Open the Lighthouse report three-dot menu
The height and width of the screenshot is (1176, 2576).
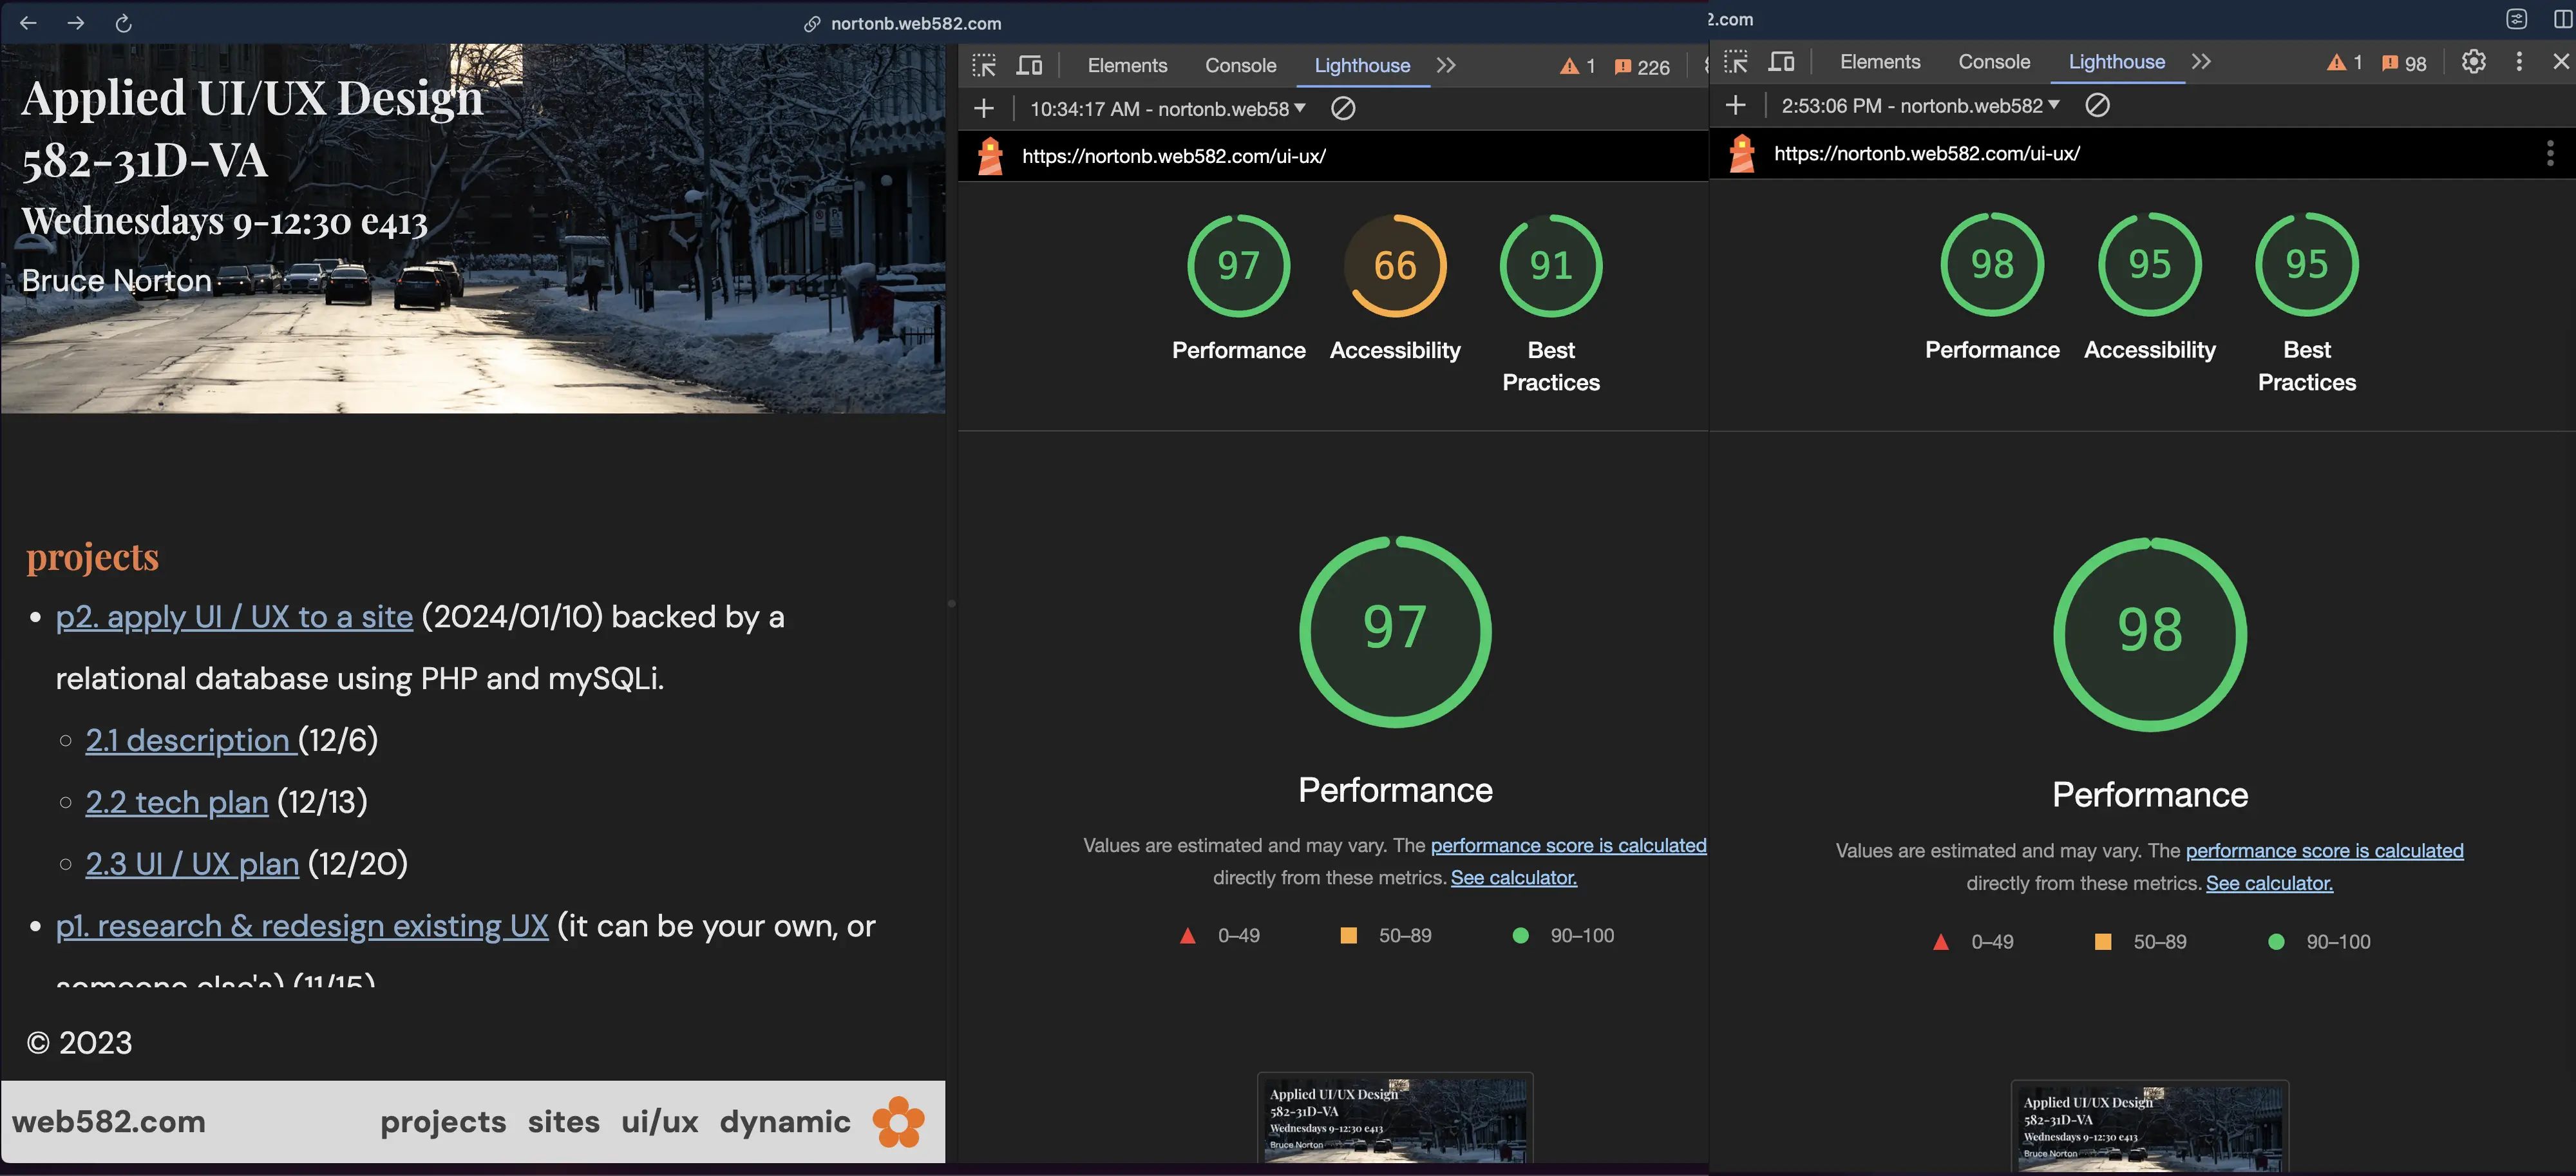2549,153
